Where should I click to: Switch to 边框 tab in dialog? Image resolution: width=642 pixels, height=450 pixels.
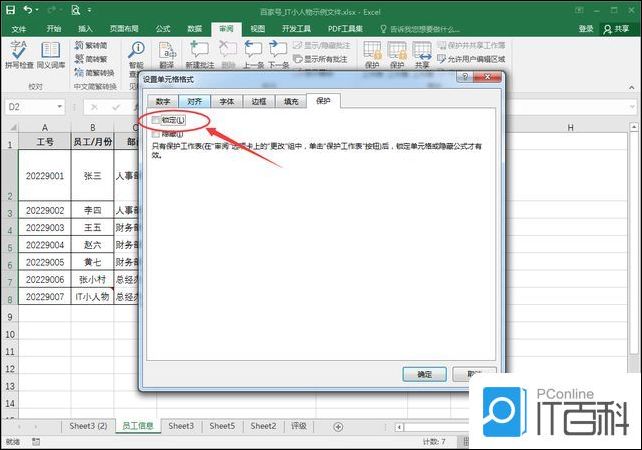[x=259, y=101]
